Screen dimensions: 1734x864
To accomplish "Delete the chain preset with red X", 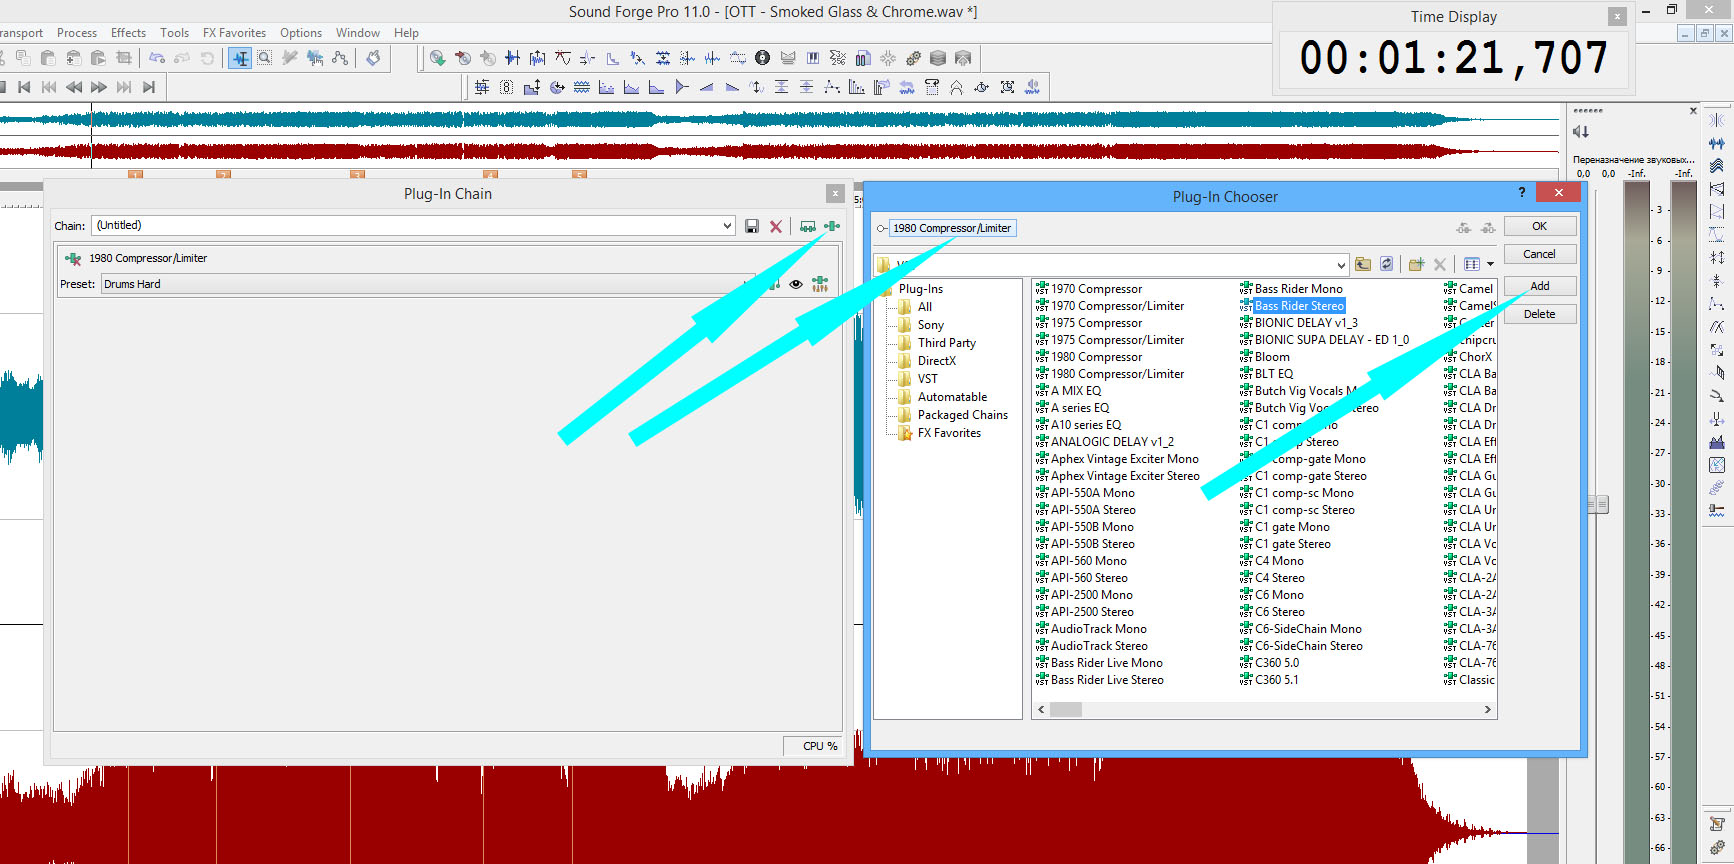I will tap(776, 227).
